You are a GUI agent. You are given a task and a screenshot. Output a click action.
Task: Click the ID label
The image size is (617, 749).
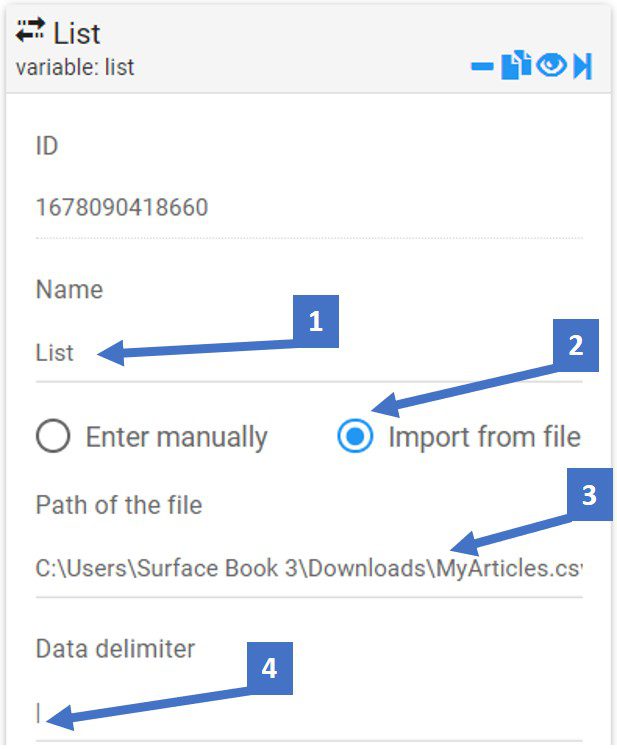tap(47, 146)
